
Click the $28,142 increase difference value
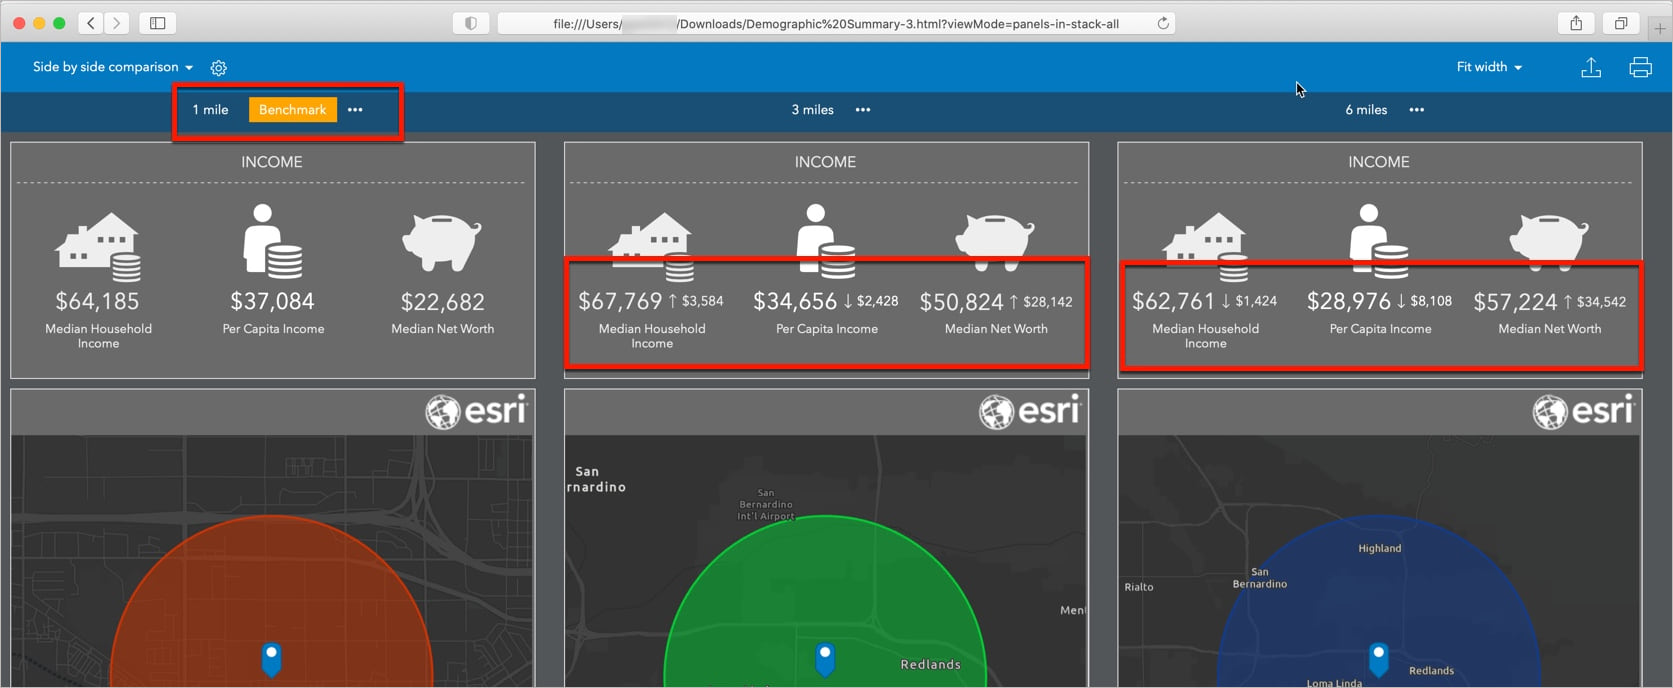click(1047, 302)
